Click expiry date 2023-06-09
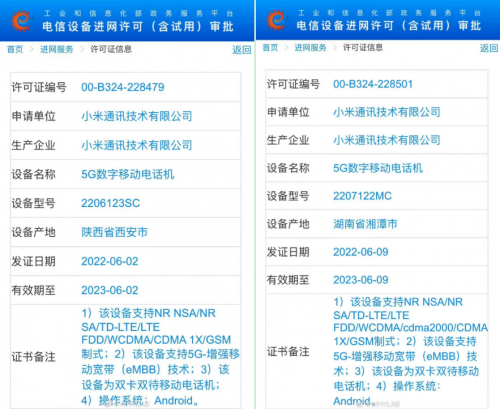 pyautogui.click(x=361, y=280)
